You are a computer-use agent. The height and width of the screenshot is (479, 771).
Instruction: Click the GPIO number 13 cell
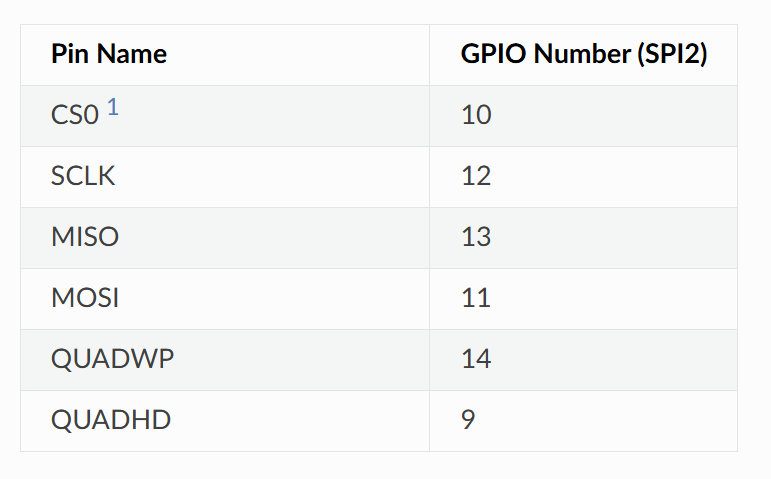click(476, 238)
